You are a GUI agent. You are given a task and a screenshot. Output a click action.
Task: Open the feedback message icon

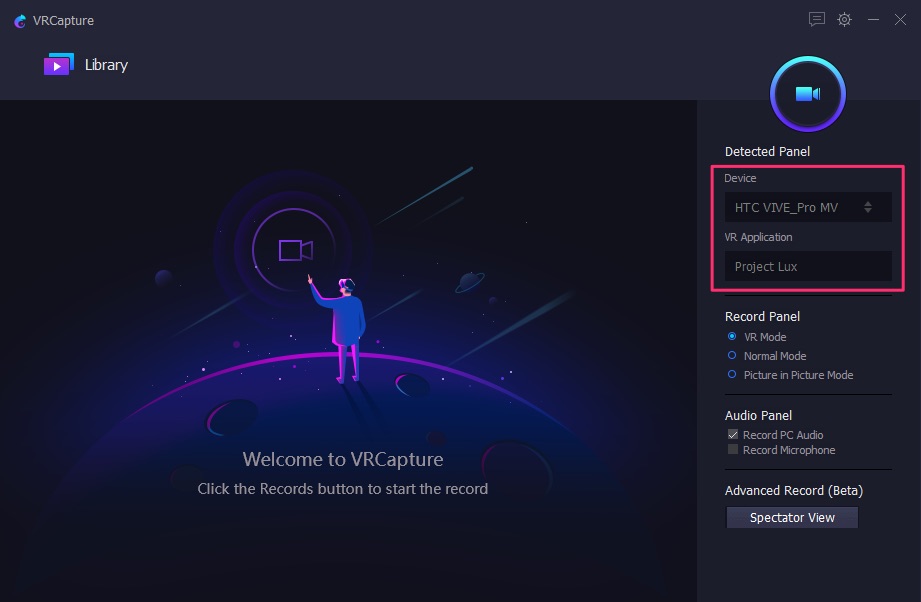[816, 19]
